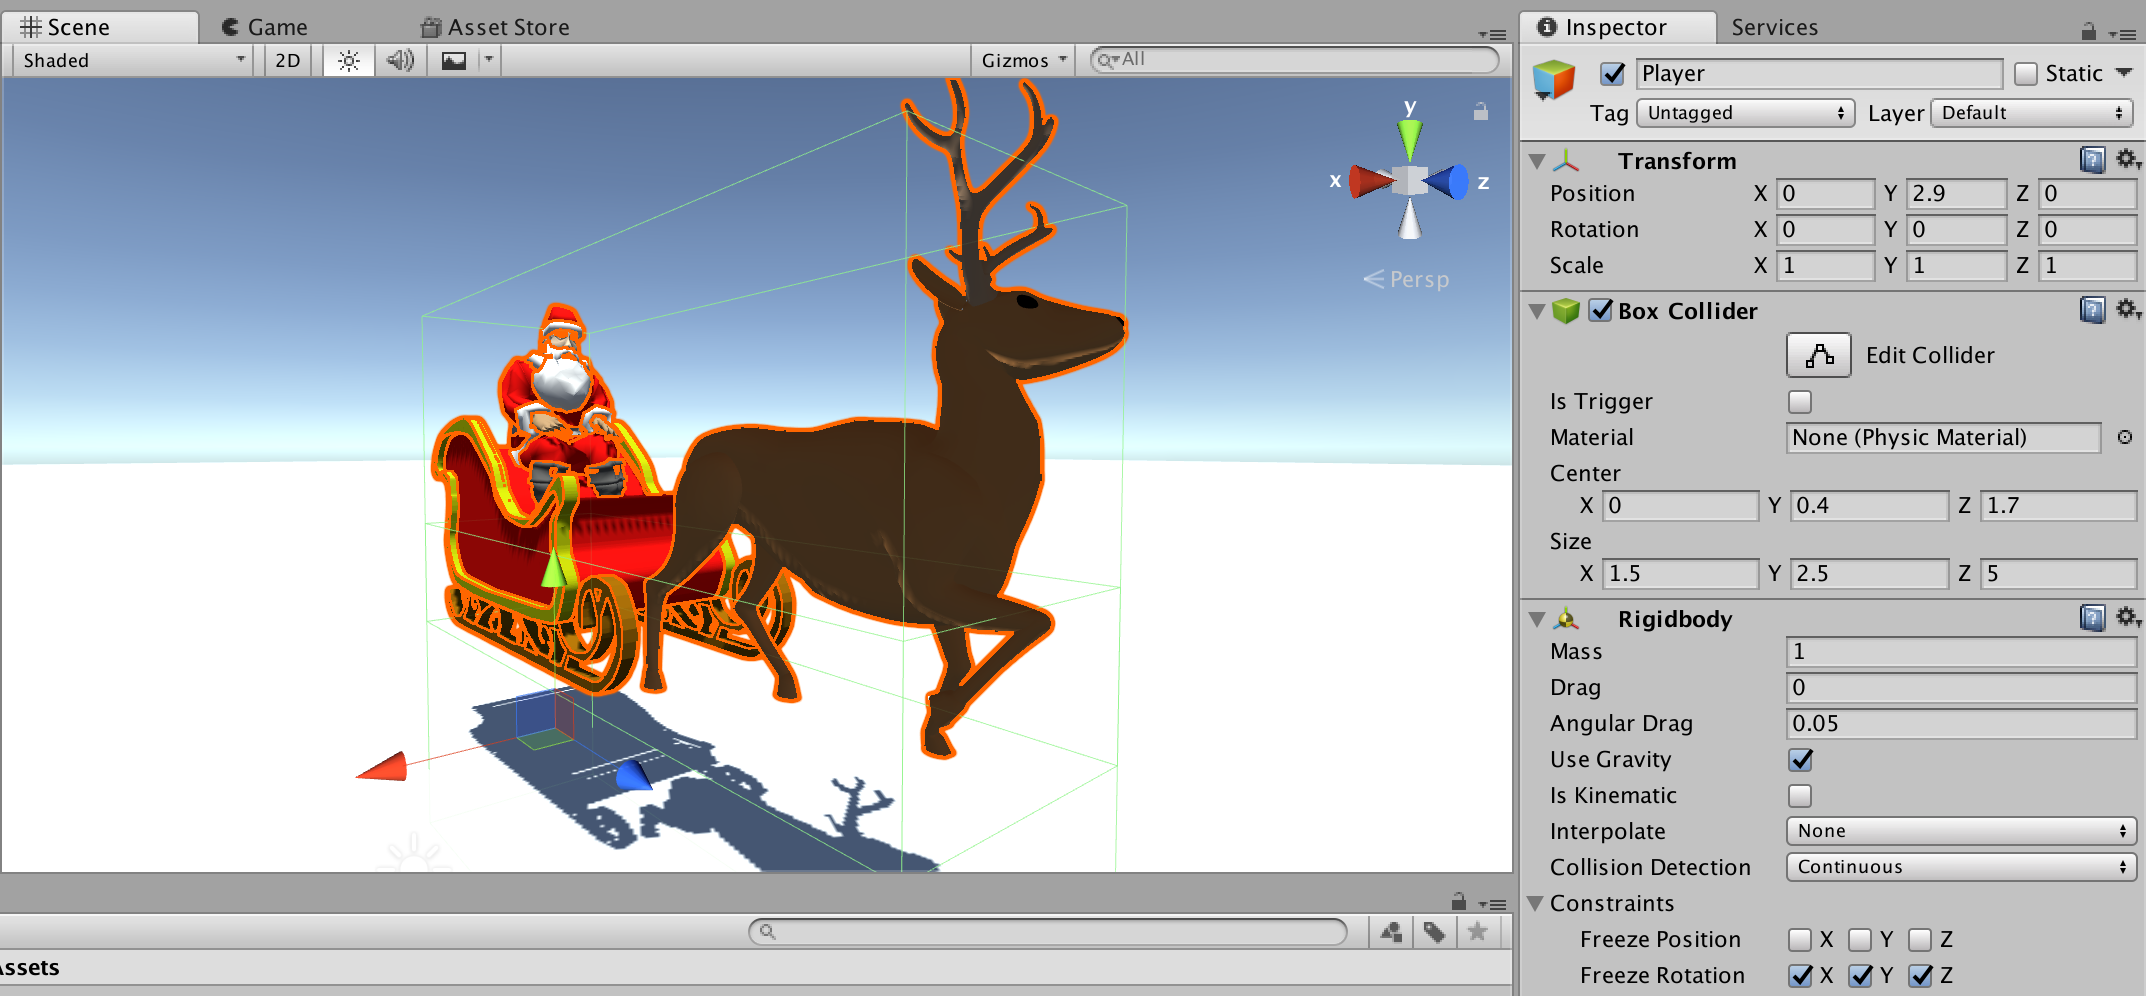Save search favorite star icon
This screenshot has width=2146, height=996.
tap(1478, 932)
